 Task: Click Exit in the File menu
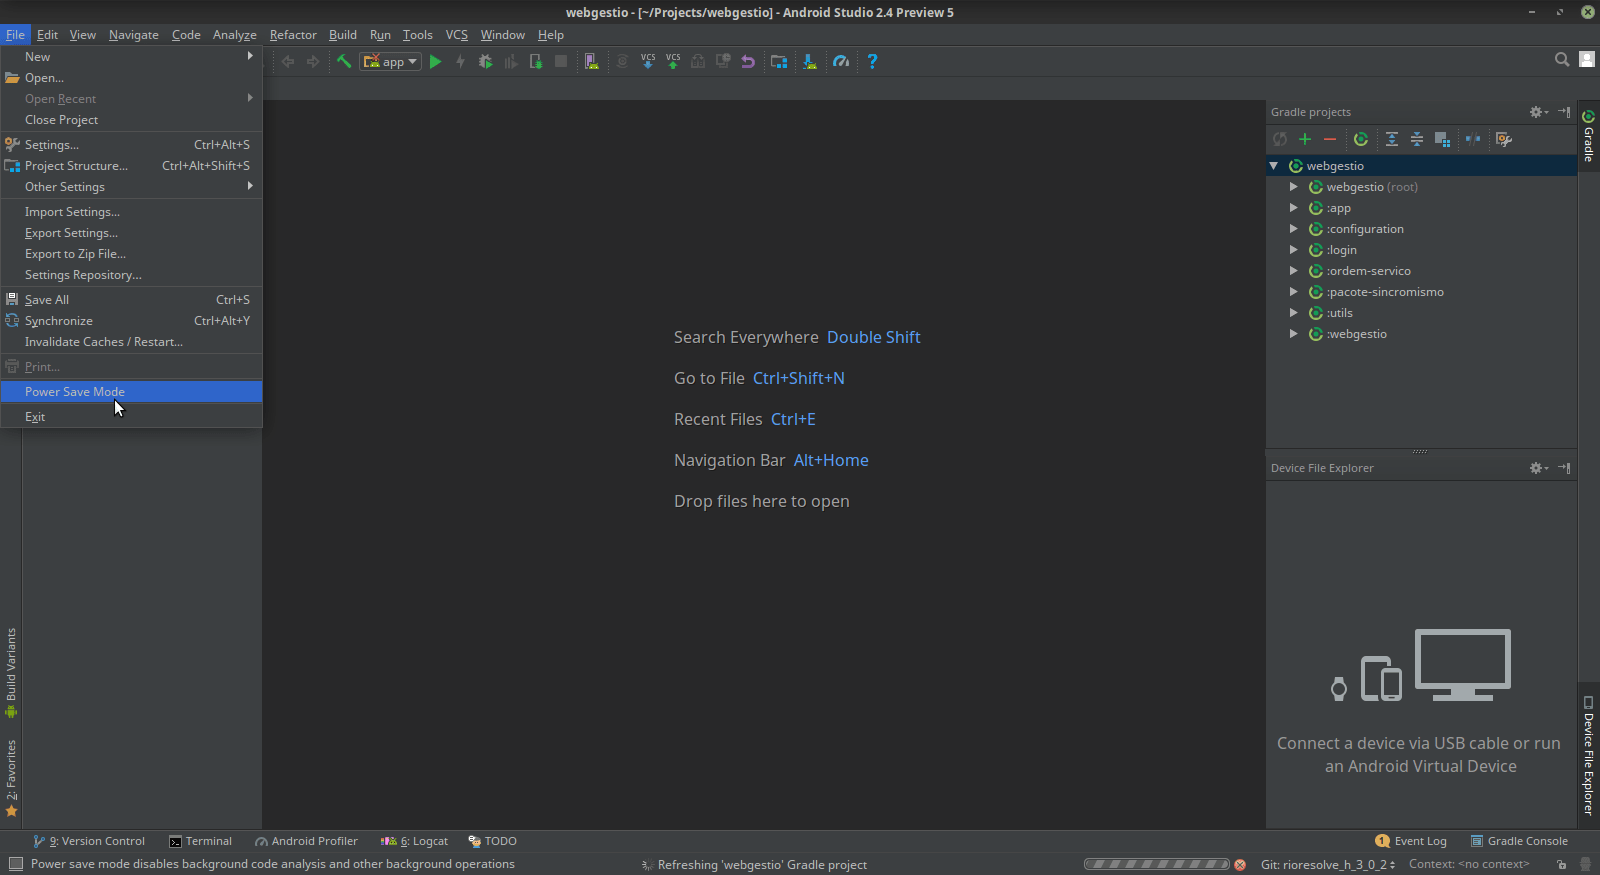pyautogui.click(x=131, y=417)
